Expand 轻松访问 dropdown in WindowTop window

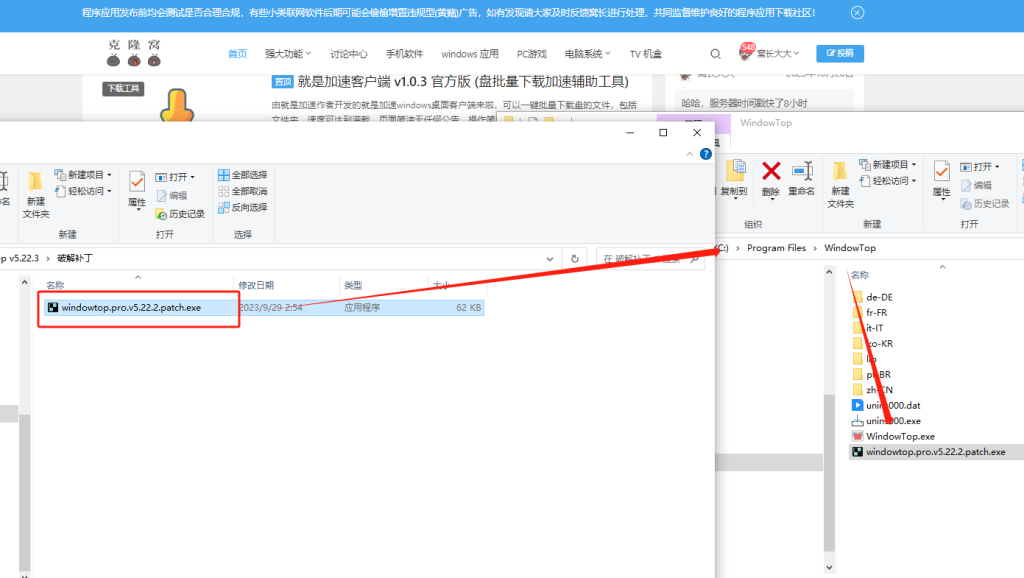tap(914, 181)
